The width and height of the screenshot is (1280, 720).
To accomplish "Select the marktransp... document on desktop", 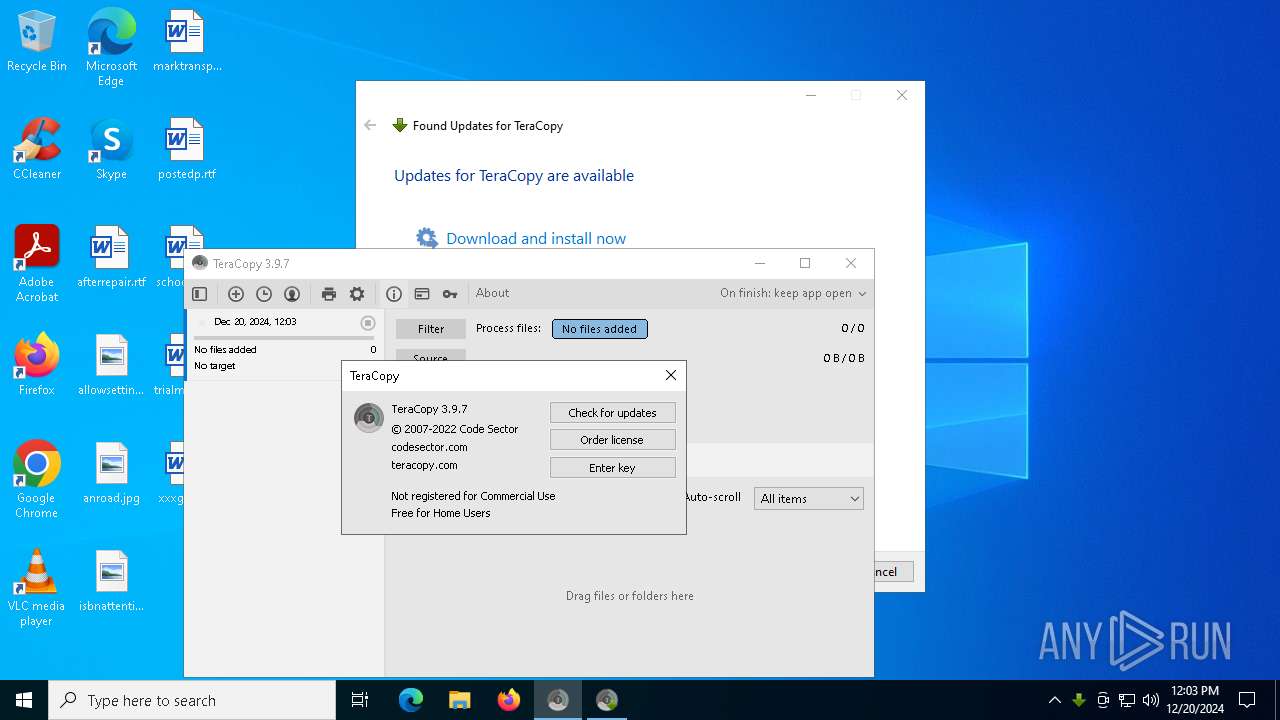I will 186,41.
